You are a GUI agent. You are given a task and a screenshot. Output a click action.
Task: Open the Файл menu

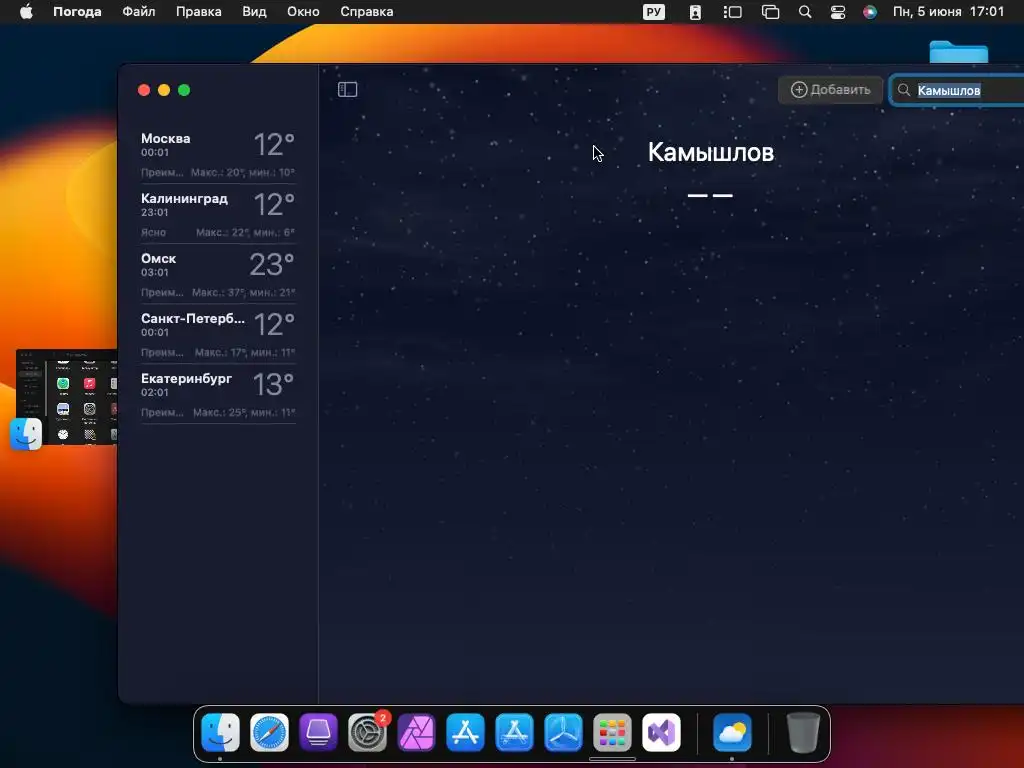click(138, 12)
